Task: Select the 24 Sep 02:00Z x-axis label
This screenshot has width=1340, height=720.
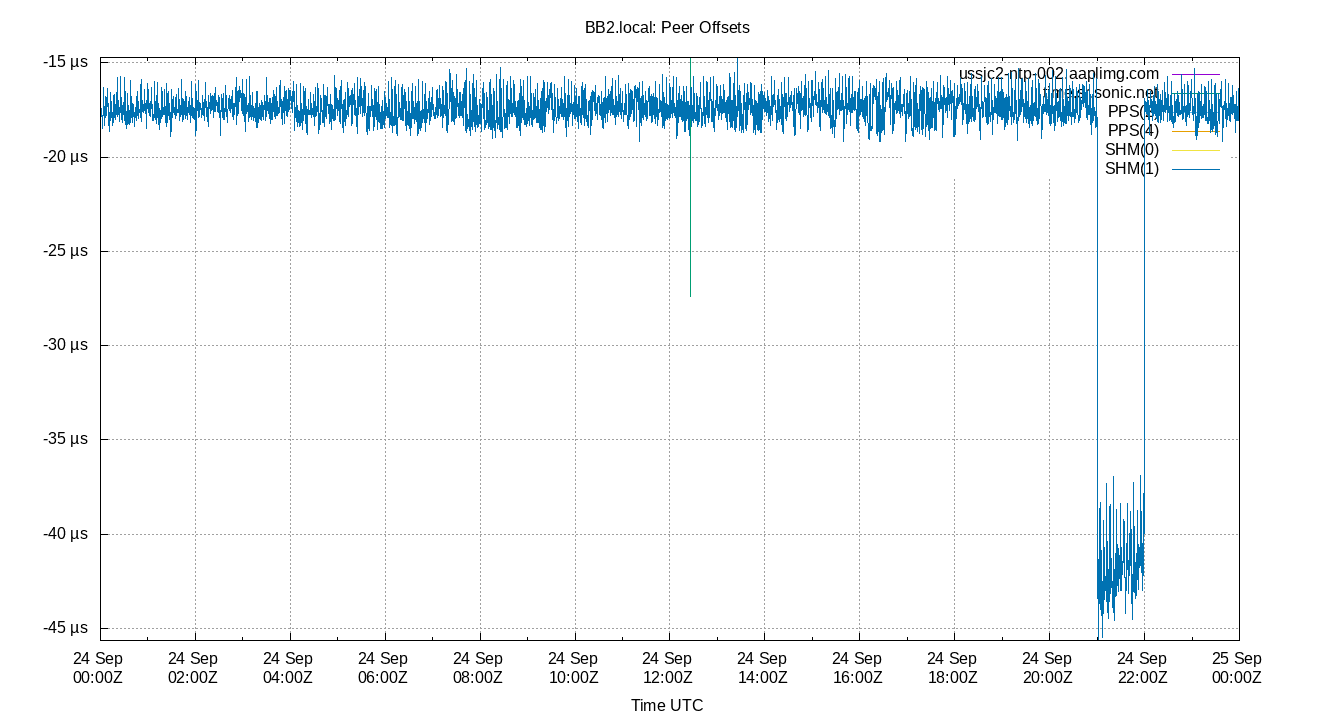Action: tap(193, 668)
